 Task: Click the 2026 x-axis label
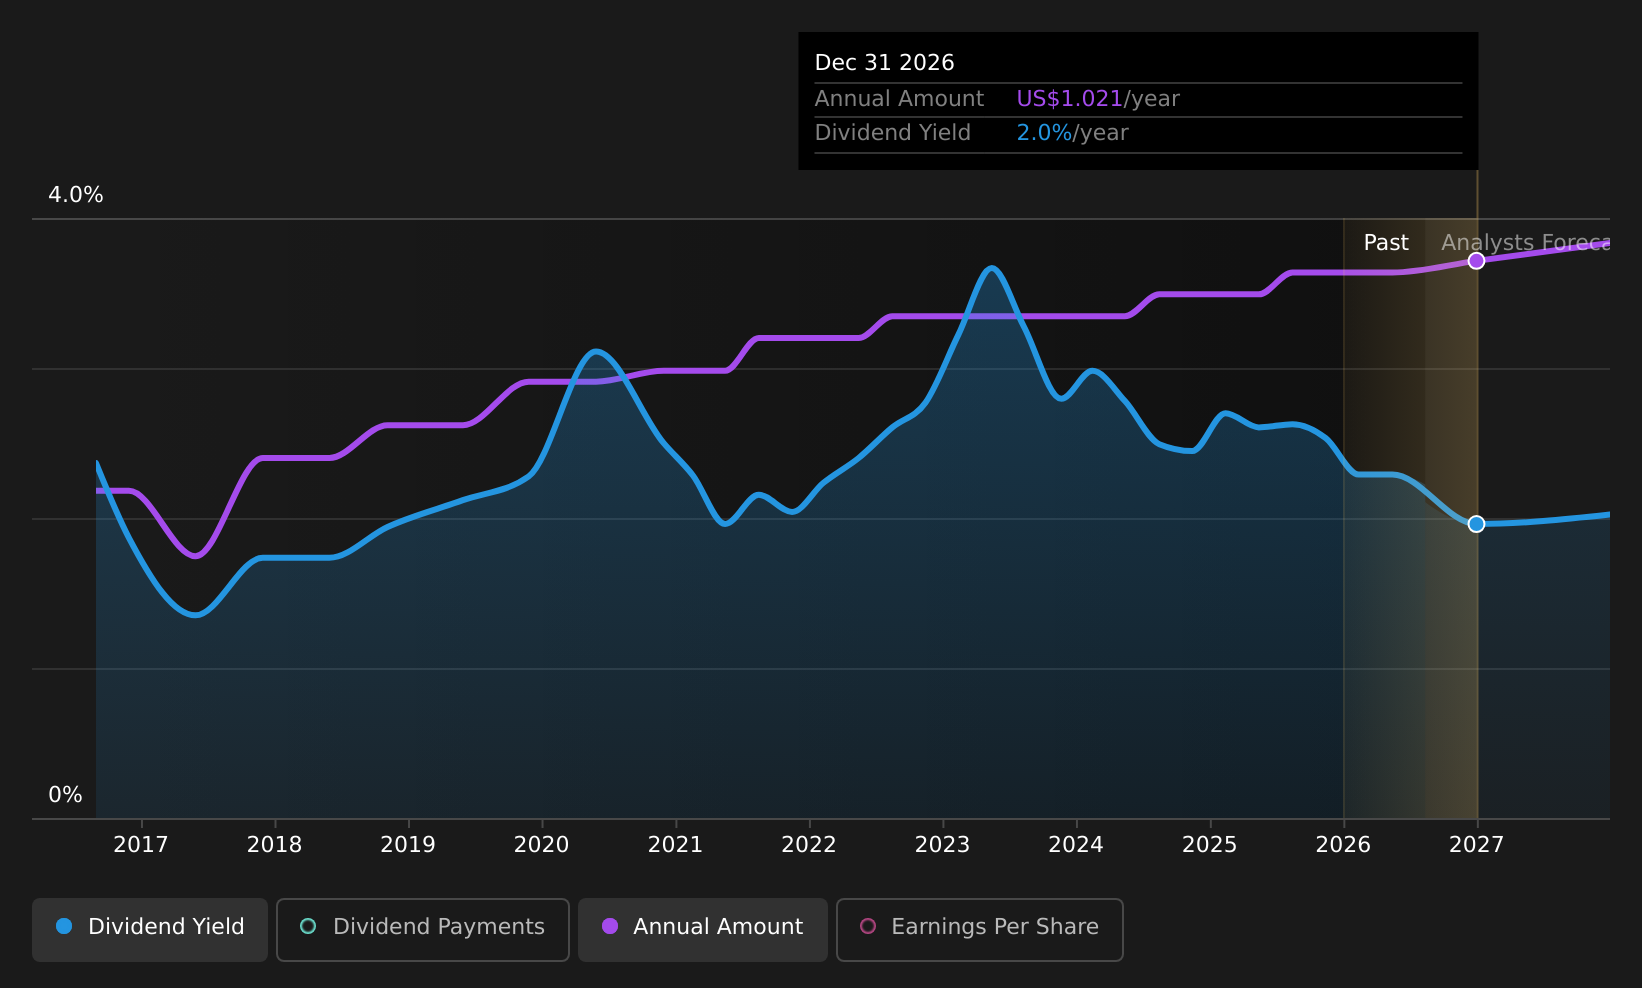point(1343,845)
